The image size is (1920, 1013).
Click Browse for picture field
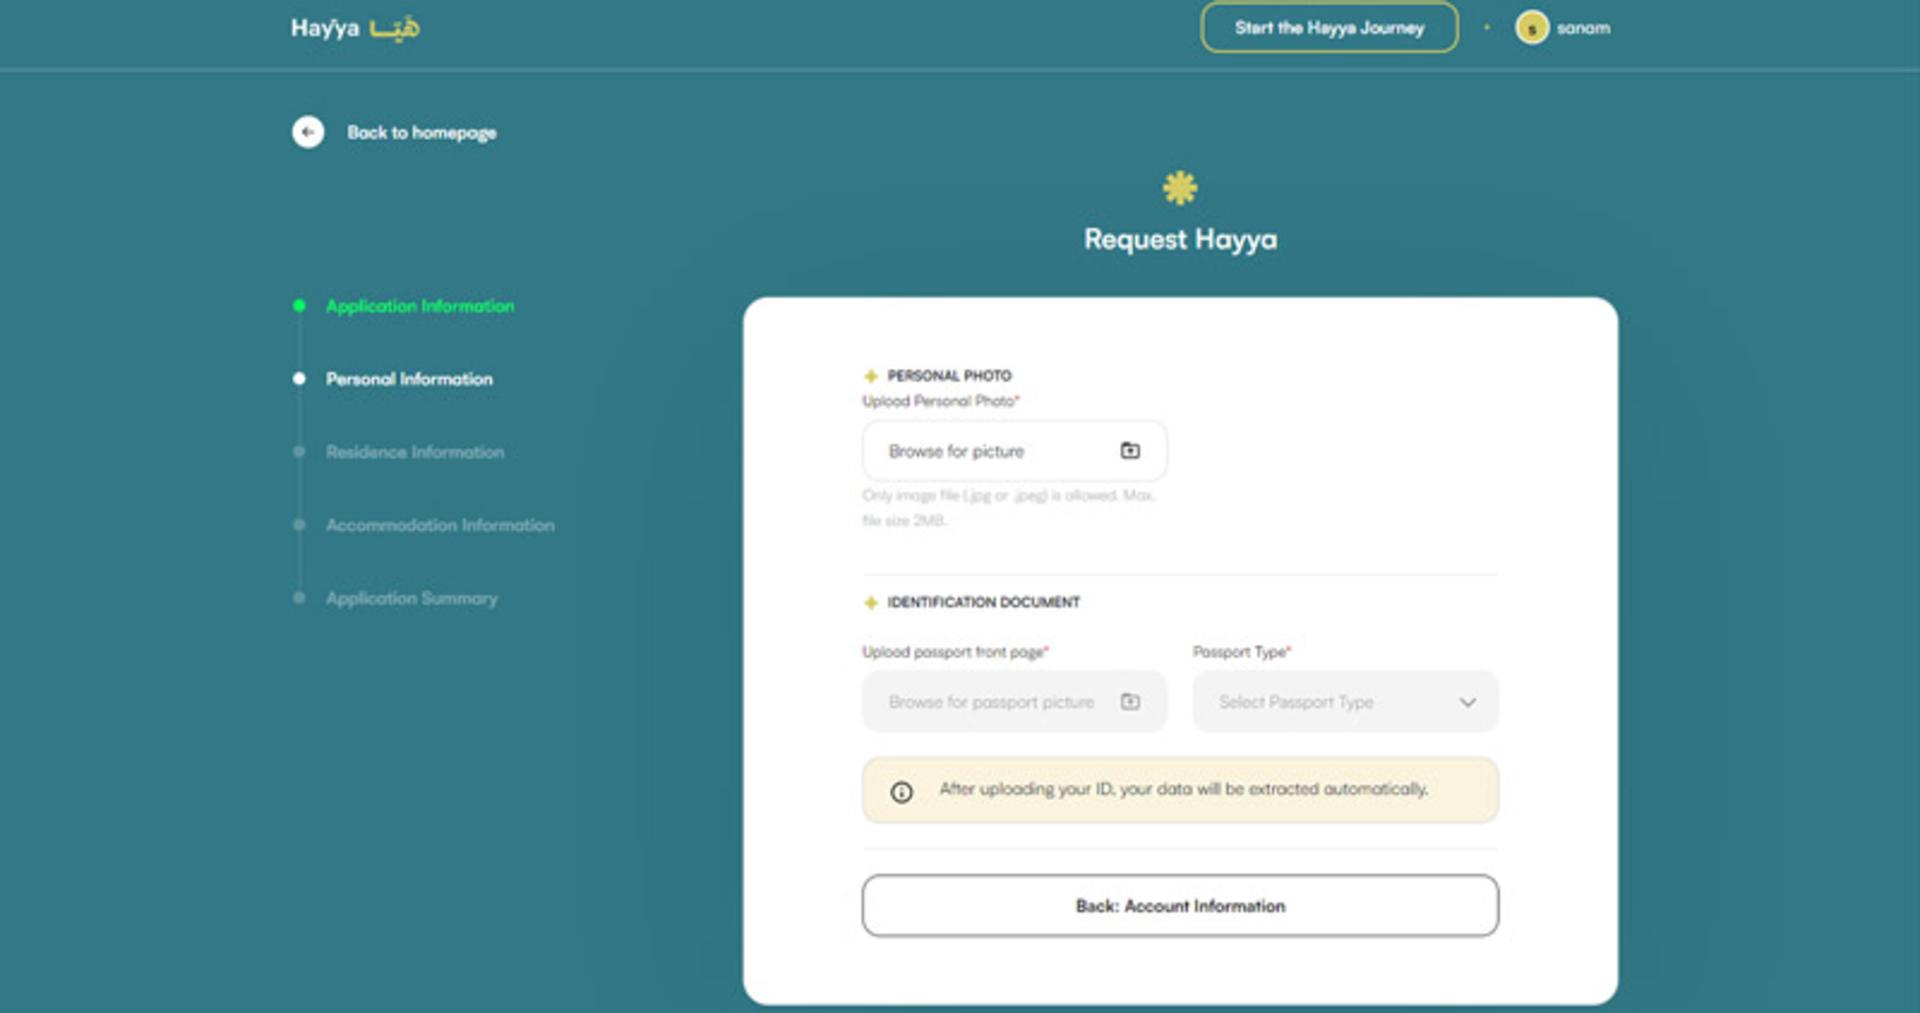click(x=1014, y=451)
